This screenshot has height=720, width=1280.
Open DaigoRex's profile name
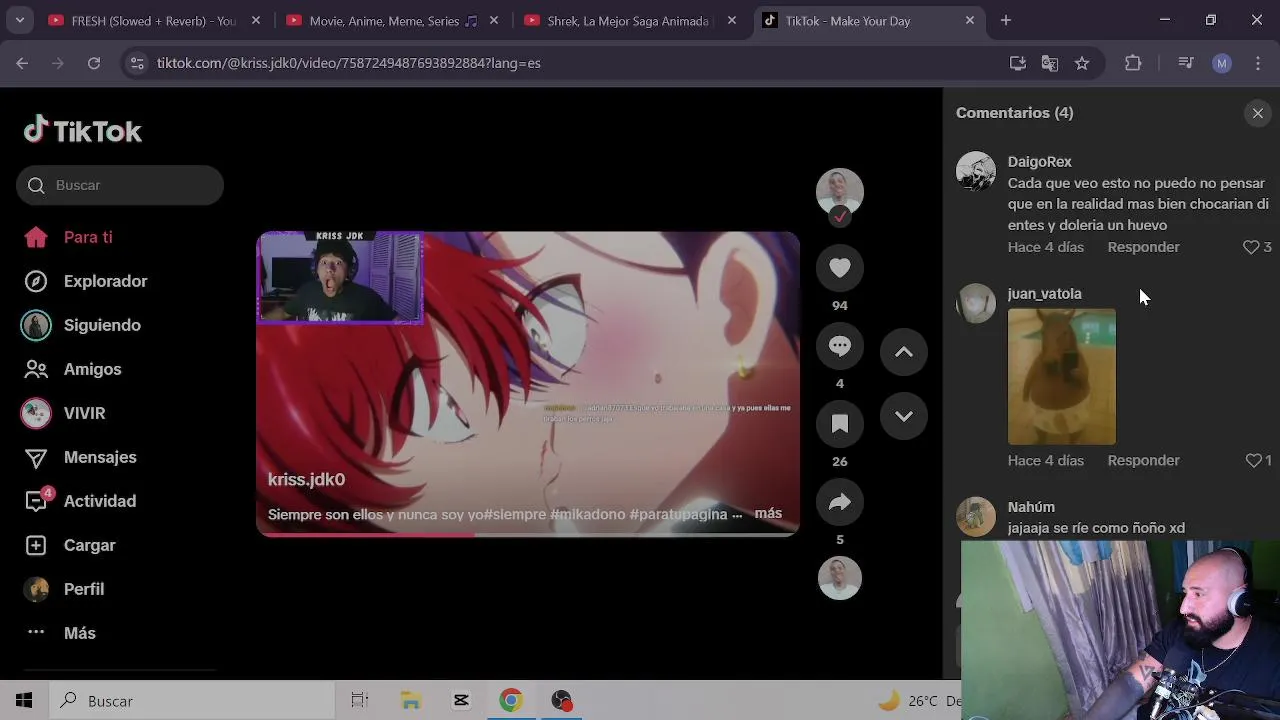coord(1039,161)
